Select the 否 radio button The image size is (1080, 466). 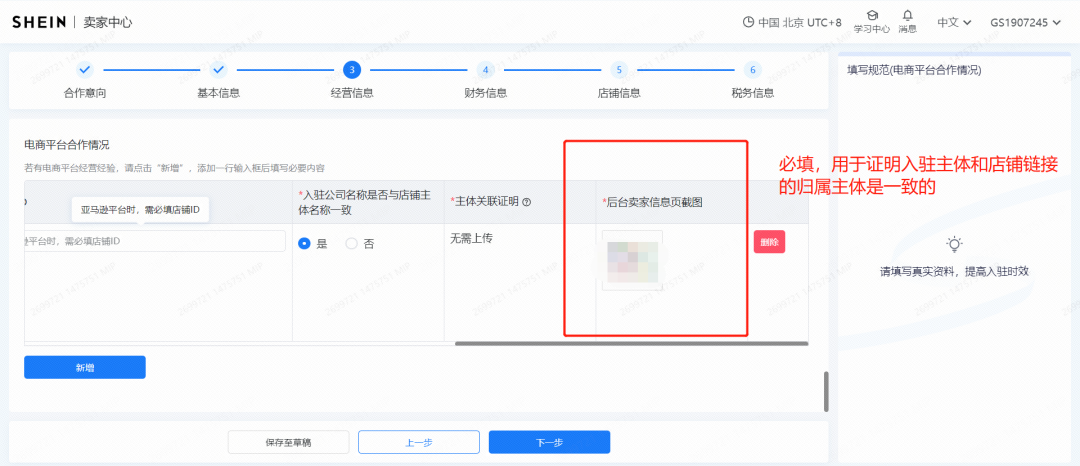[351, 243]
